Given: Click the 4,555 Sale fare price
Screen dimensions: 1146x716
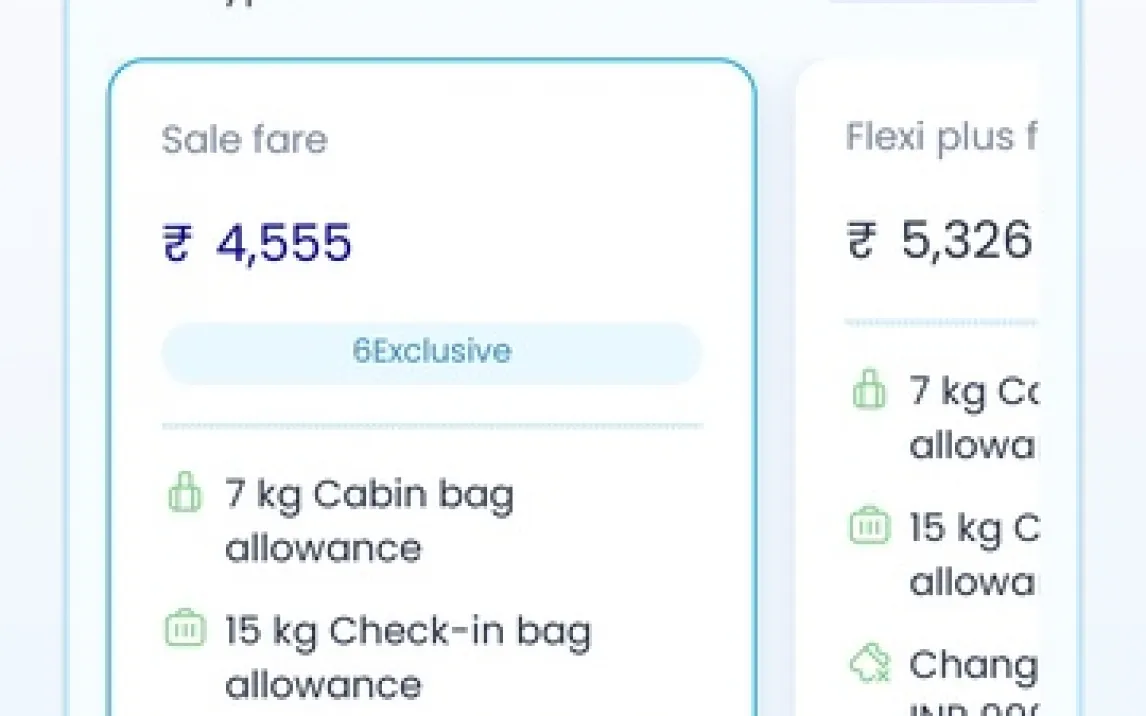Looking at the screenshot, I should click(x=284, y=244).
